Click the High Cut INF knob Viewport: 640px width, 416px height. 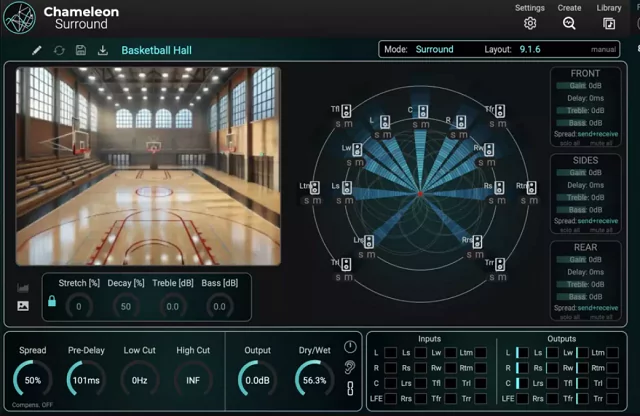click(193, 380)
